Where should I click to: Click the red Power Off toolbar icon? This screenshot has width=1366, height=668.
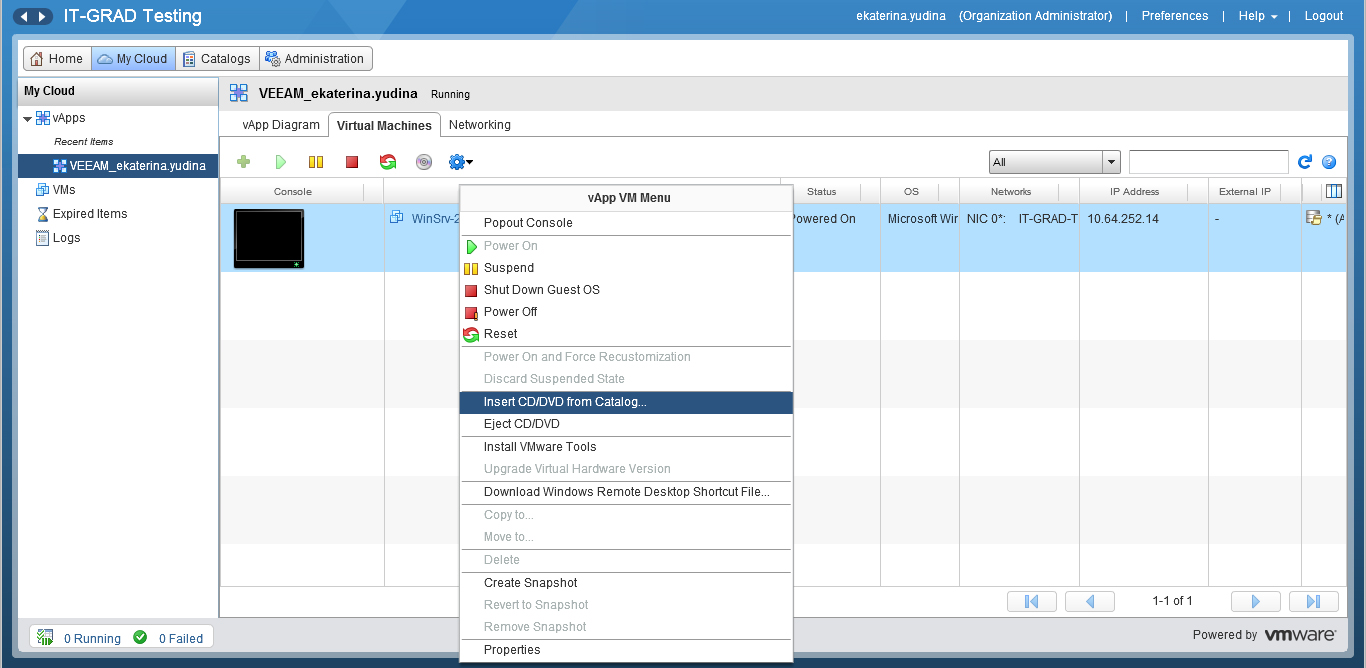(x=351, y=162)
